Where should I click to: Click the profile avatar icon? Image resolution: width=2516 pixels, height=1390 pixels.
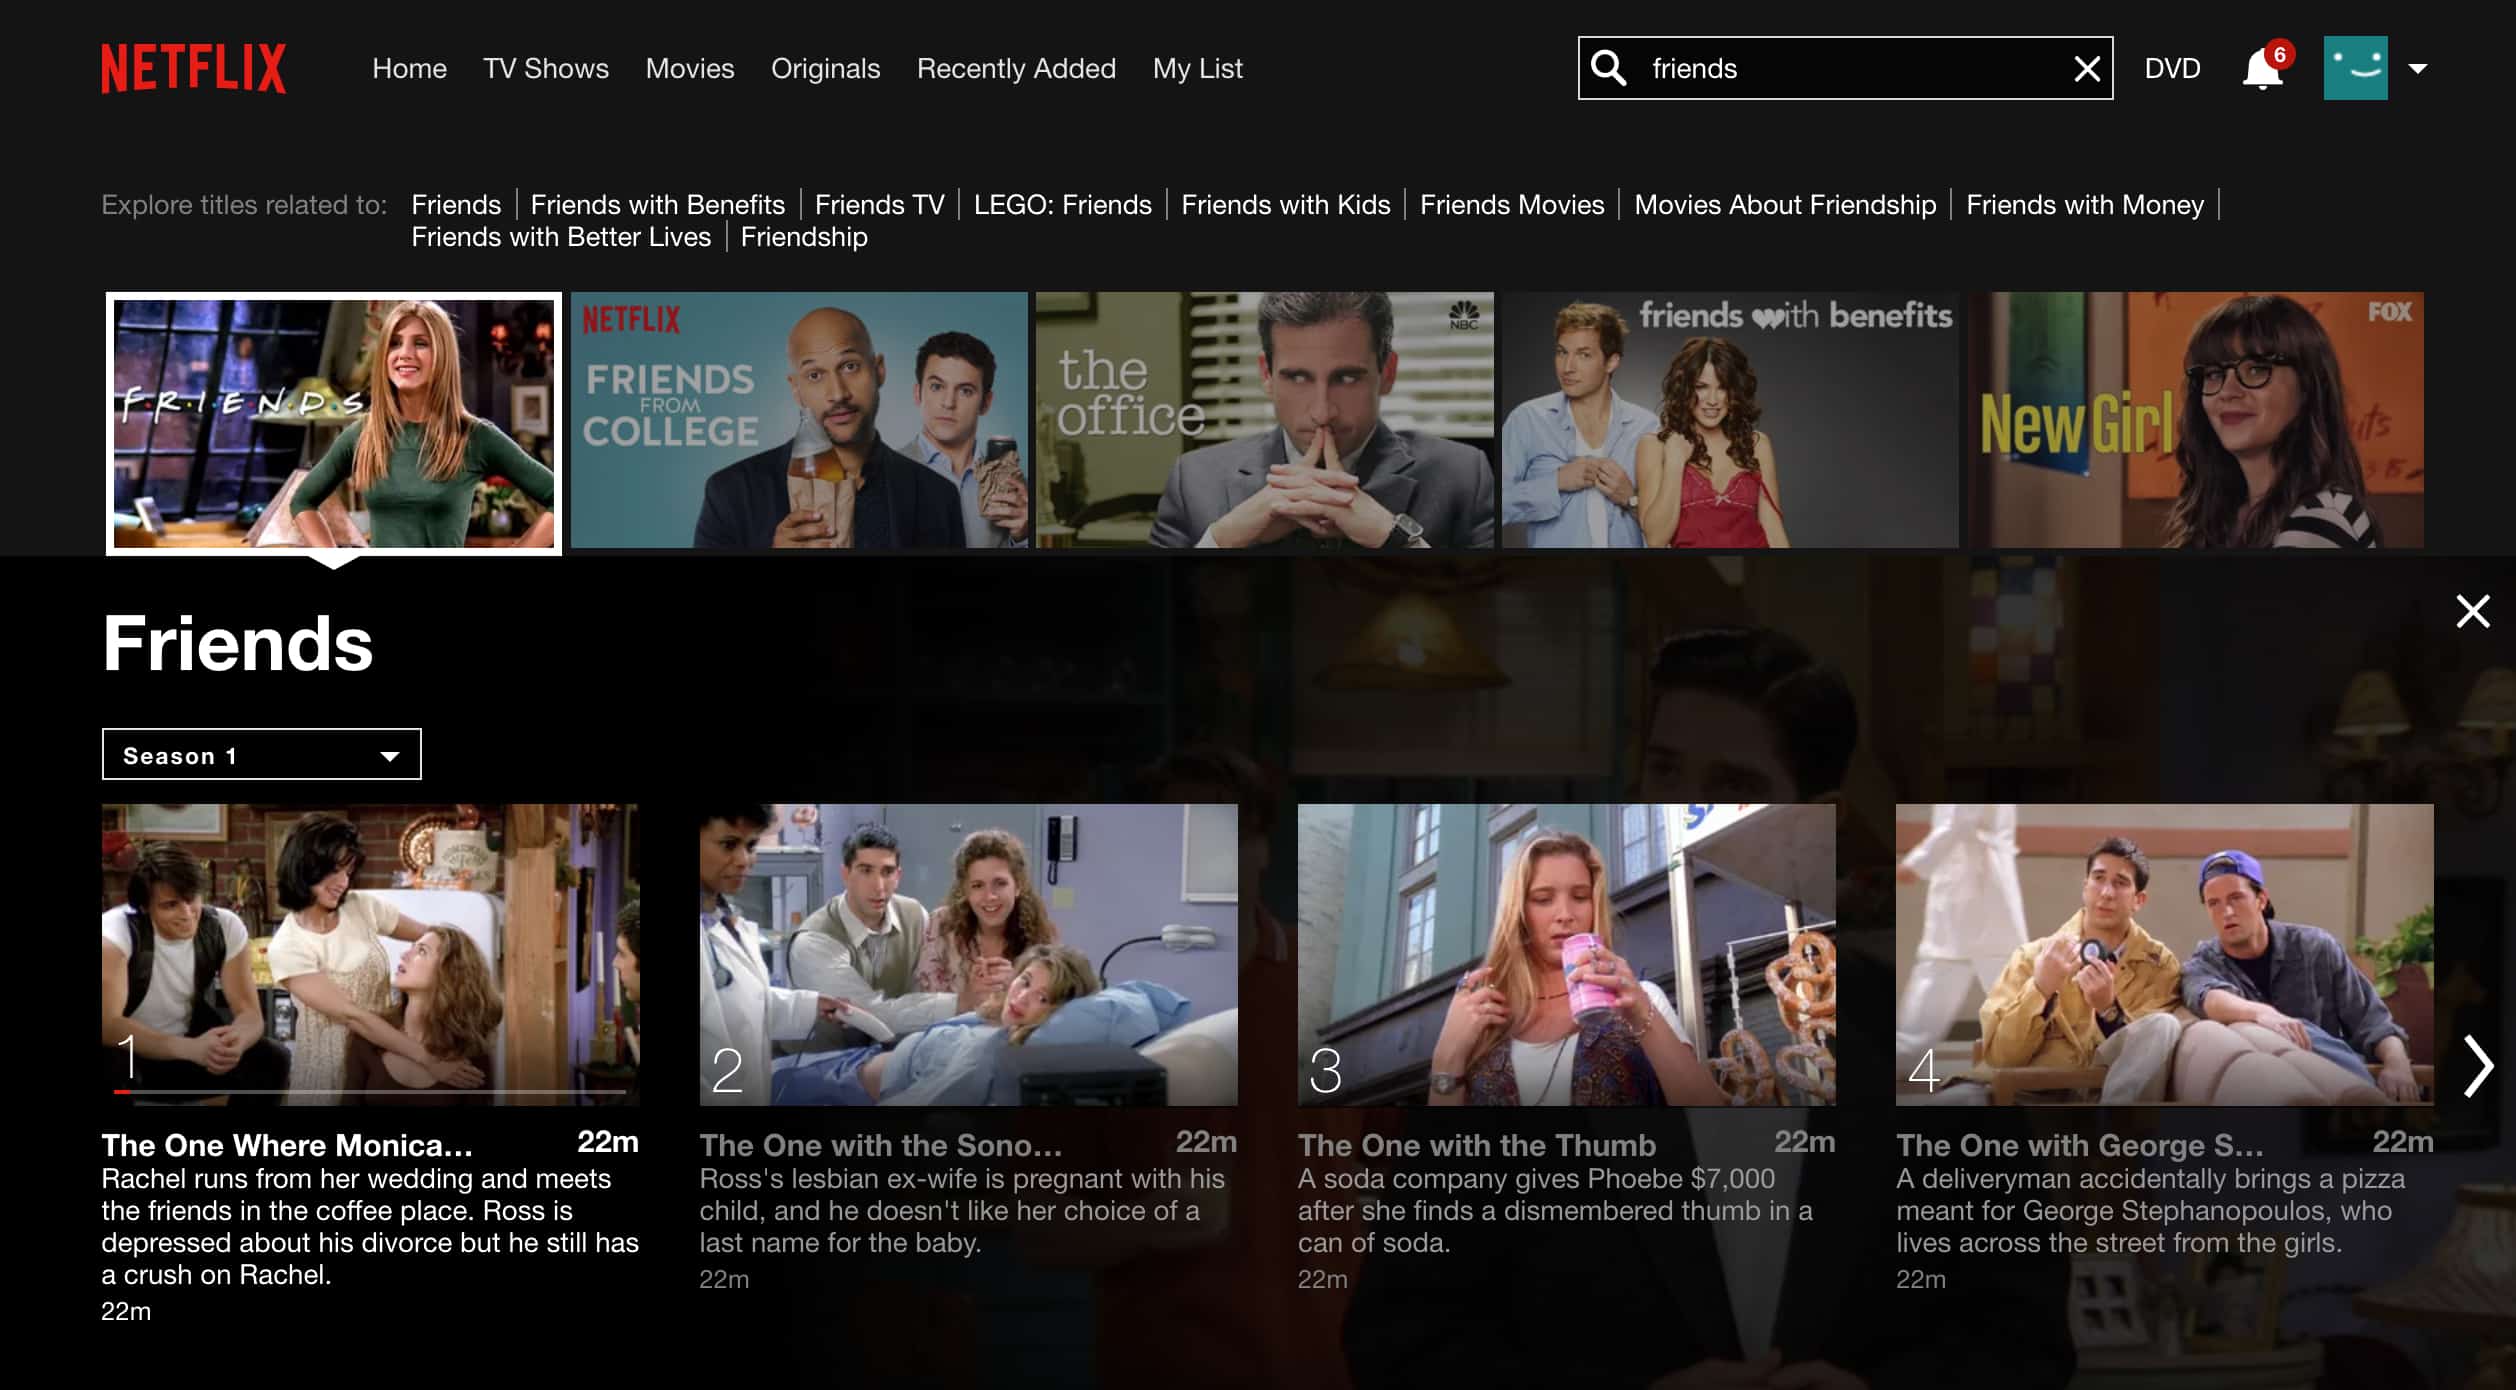pyautogui.click(x=2357, y=68)
